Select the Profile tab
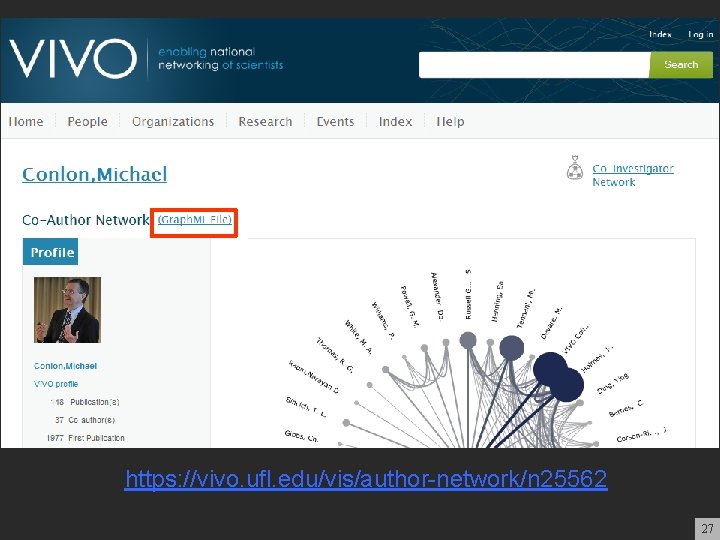720x540 pixels. coord(51,252)
